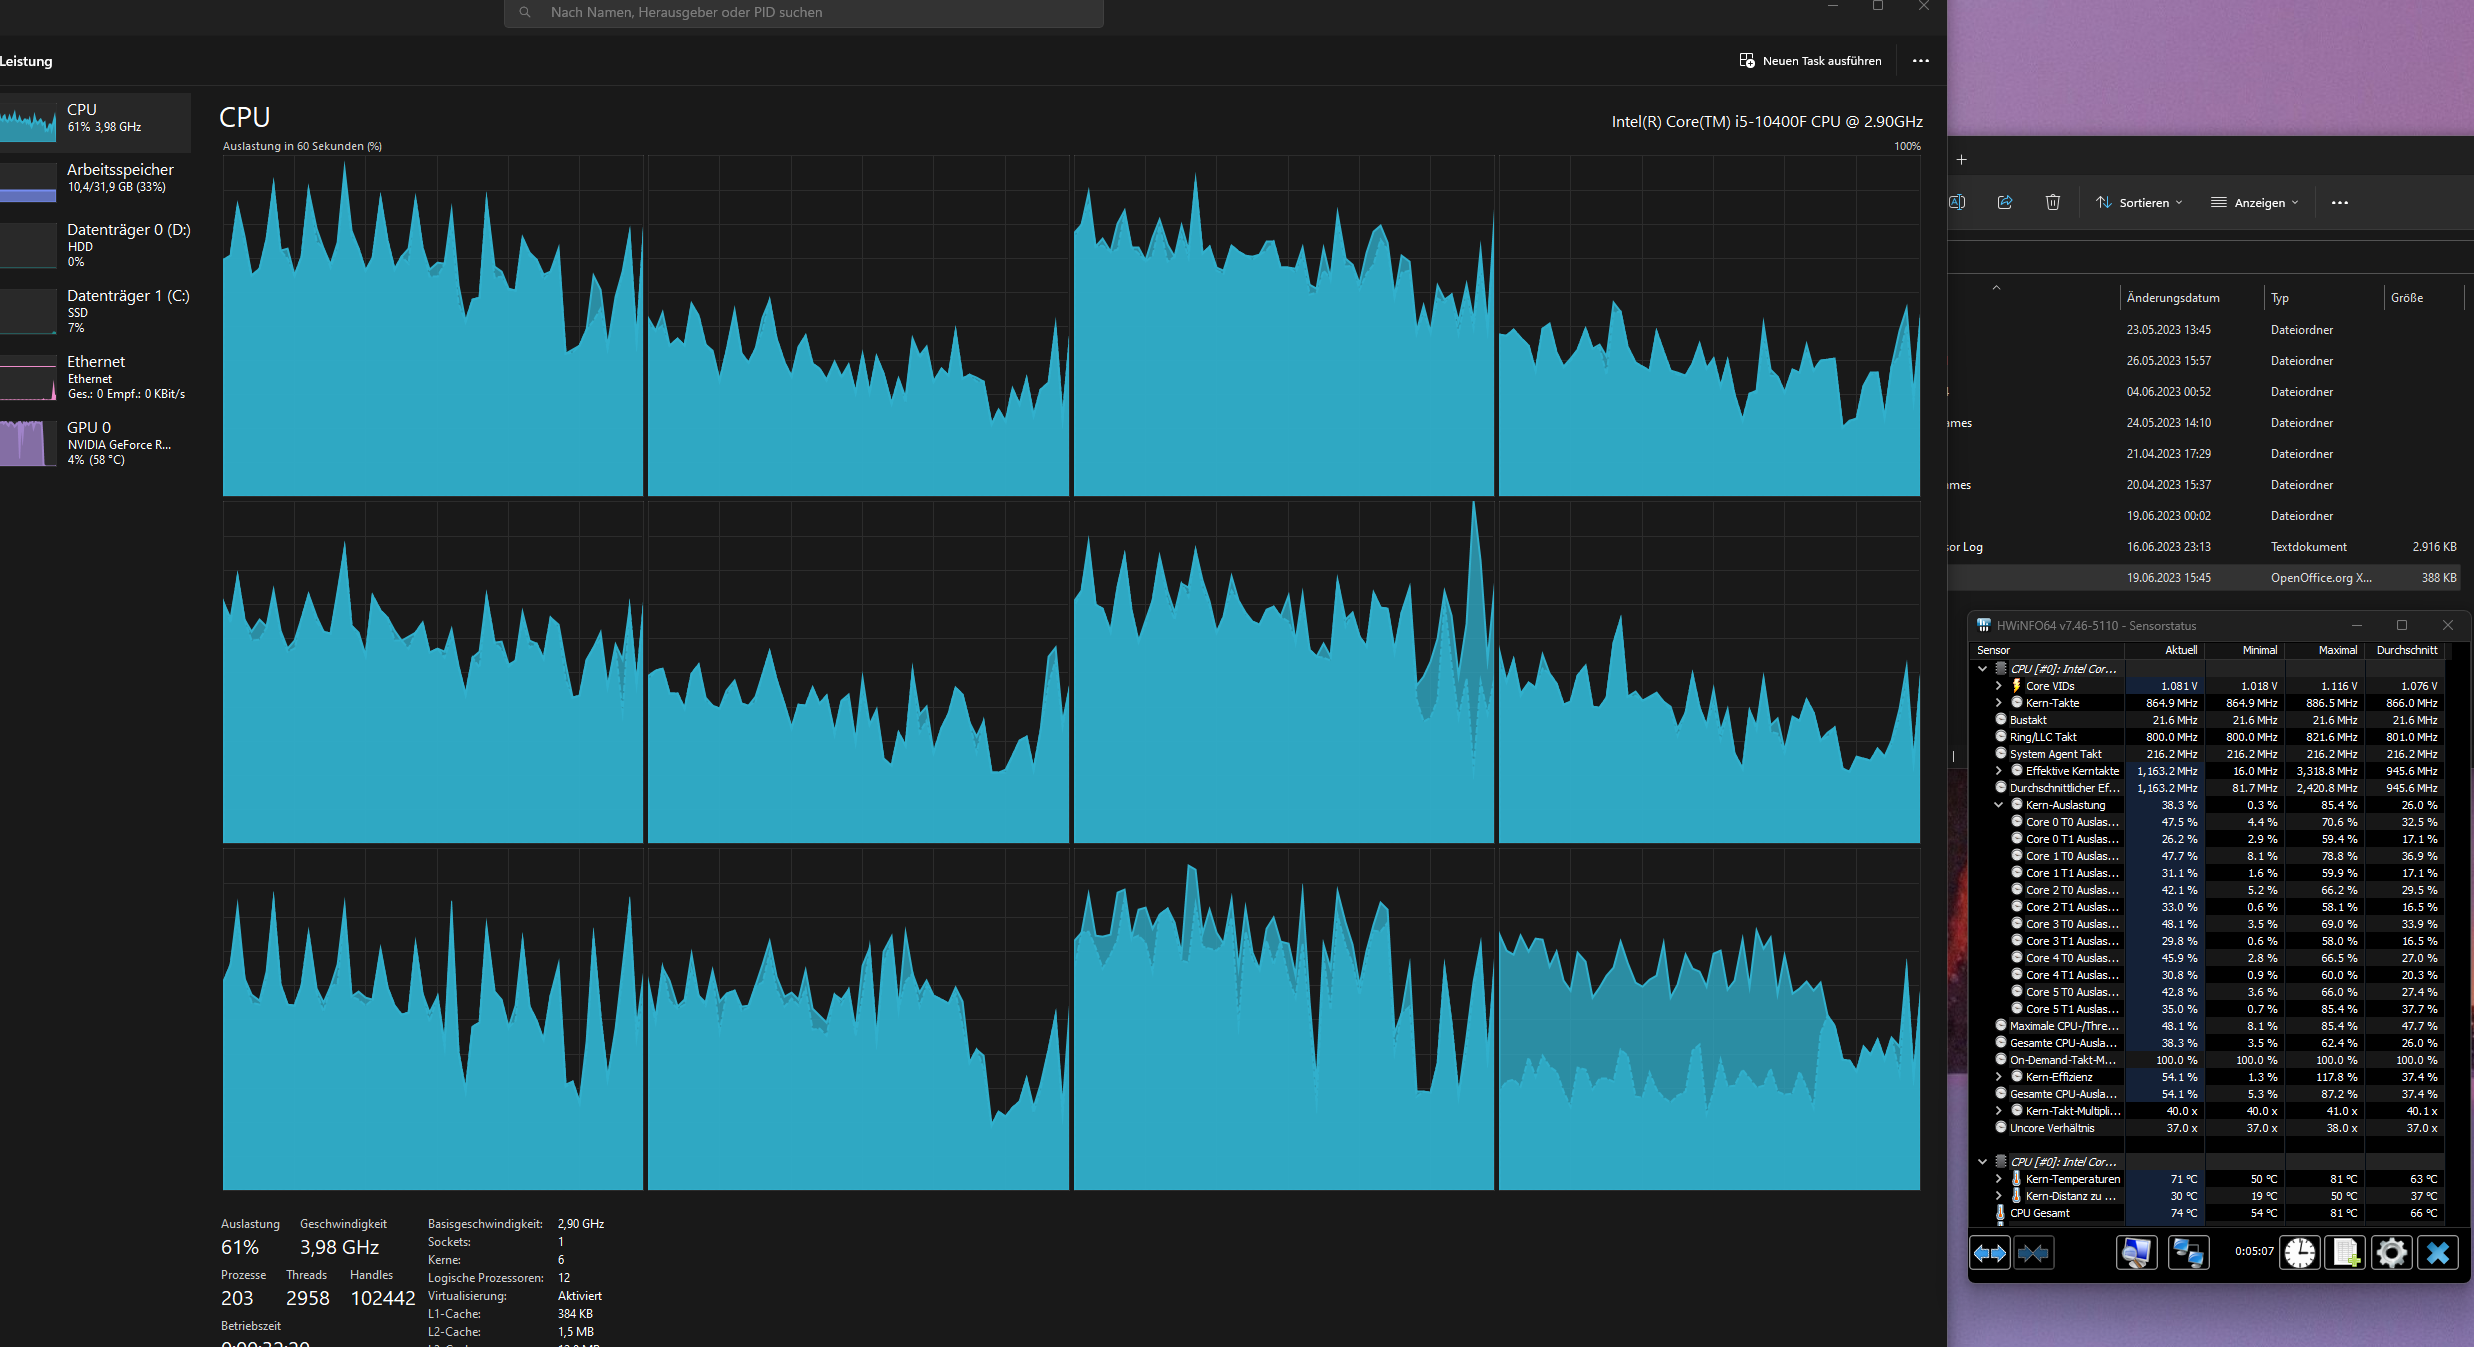Sort by Änderungsdatum column header

(2173, 298)
